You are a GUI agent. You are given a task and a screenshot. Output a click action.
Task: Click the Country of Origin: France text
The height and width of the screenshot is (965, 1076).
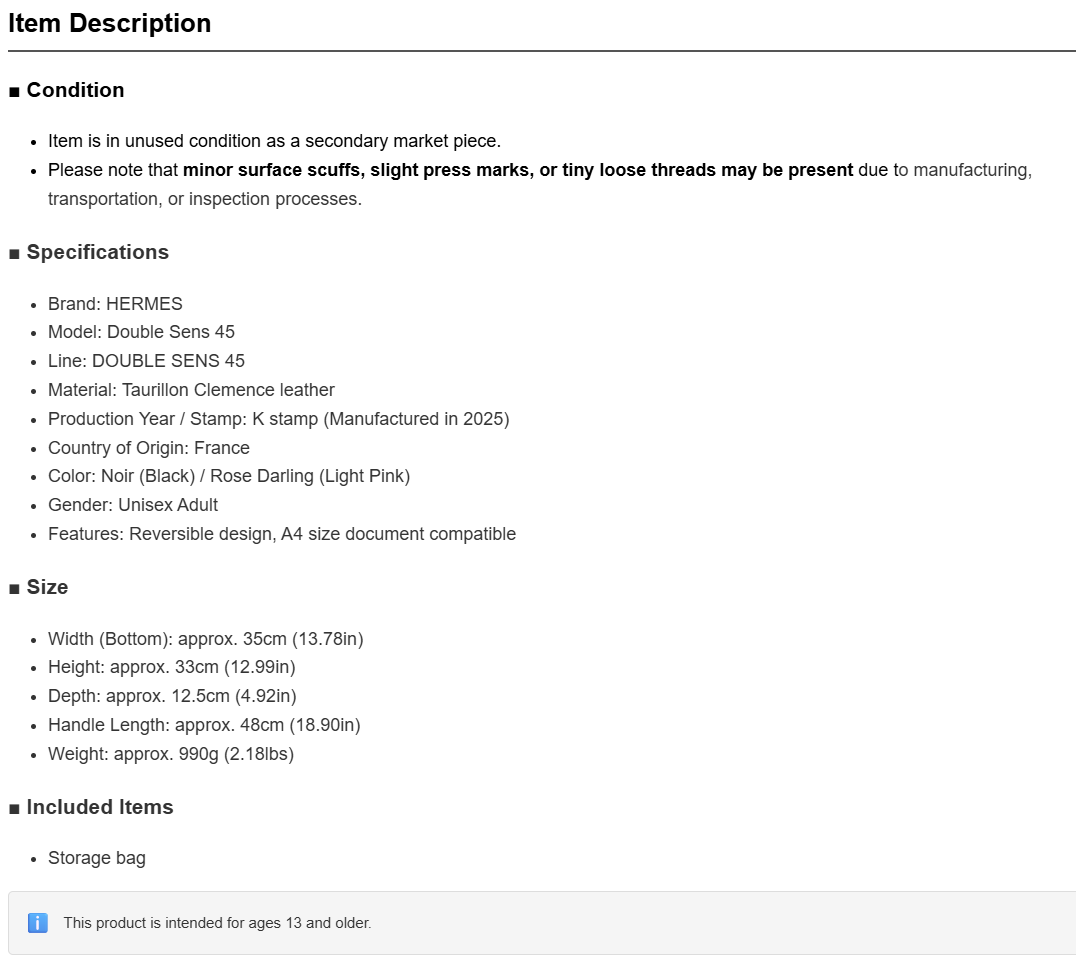point(149,447)
